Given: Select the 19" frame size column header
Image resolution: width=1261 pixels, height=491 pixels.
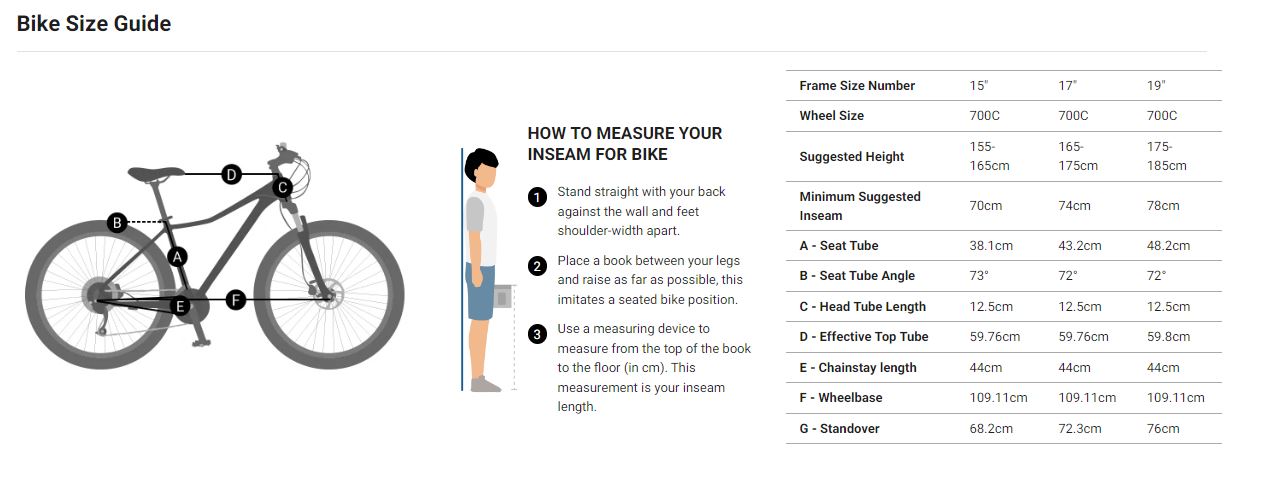Looking at the screenshot, I should click(x=1156, y=86).
